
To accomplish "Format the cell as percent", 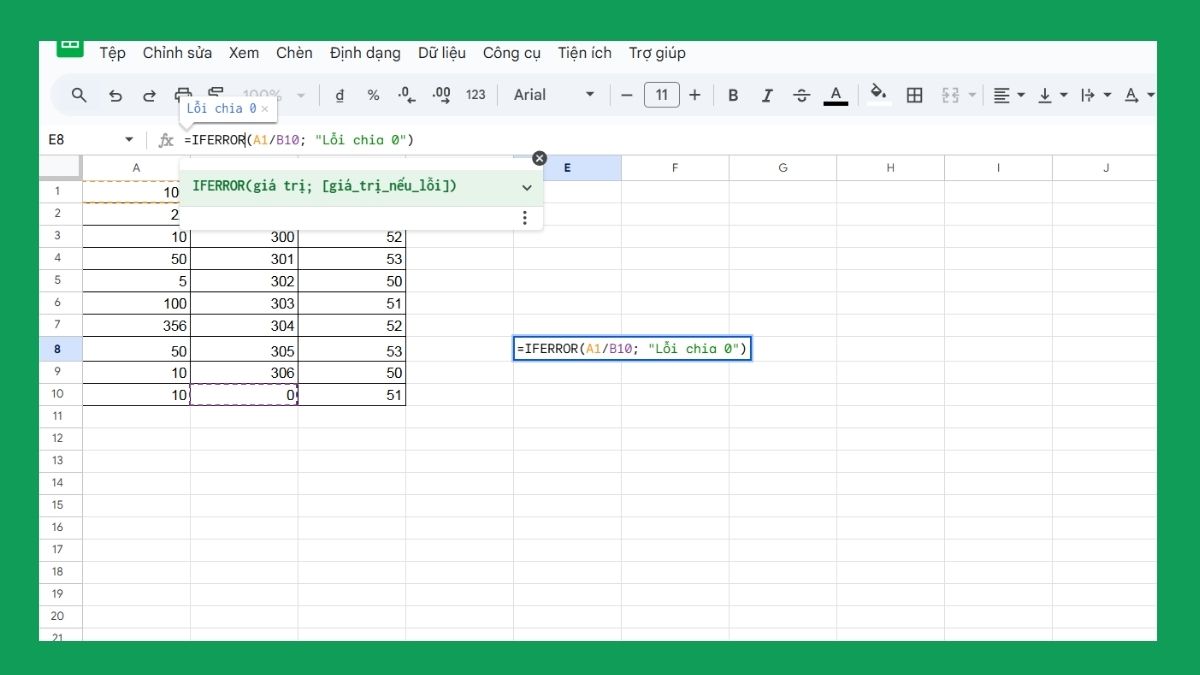I will point(373,95).
